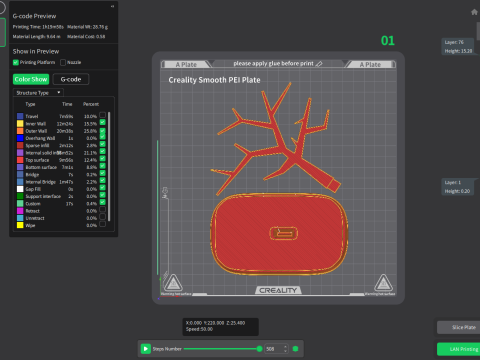Edit plate note with the pencil icon

pyautogui.click(x=319, y=64)
